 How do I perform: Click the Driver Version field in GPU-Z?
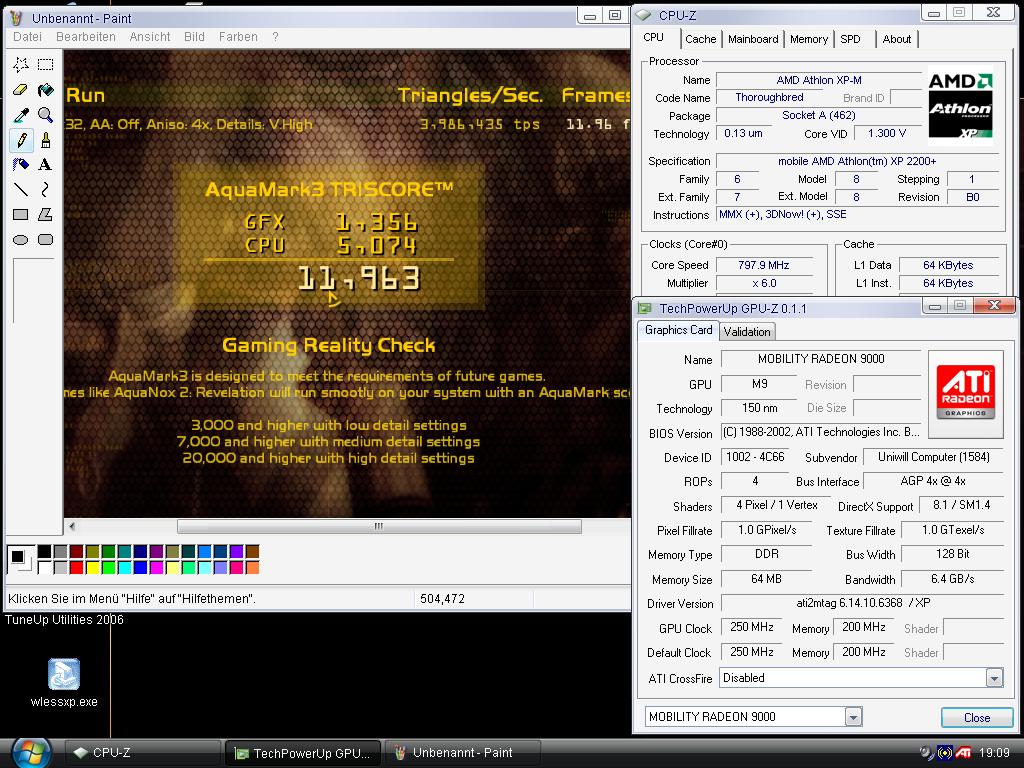pos(862,603)
